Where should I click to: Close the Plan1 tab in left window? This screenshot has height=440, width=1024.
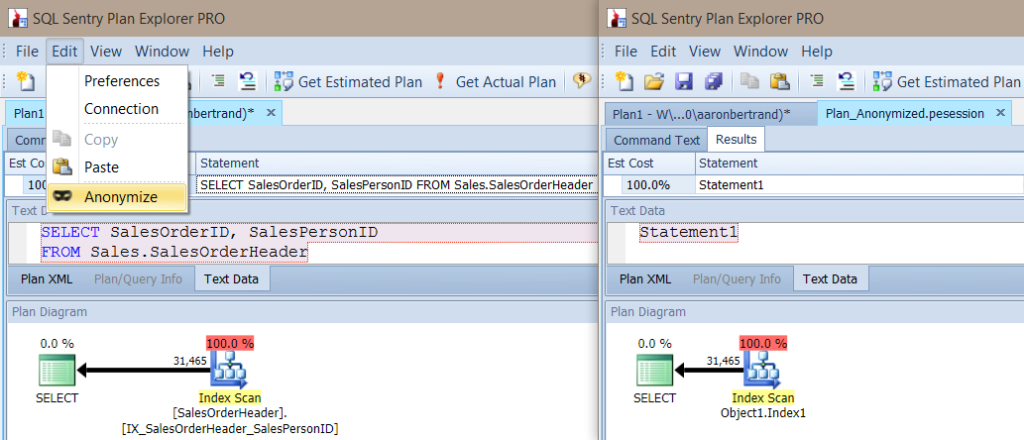coord(271,113)
